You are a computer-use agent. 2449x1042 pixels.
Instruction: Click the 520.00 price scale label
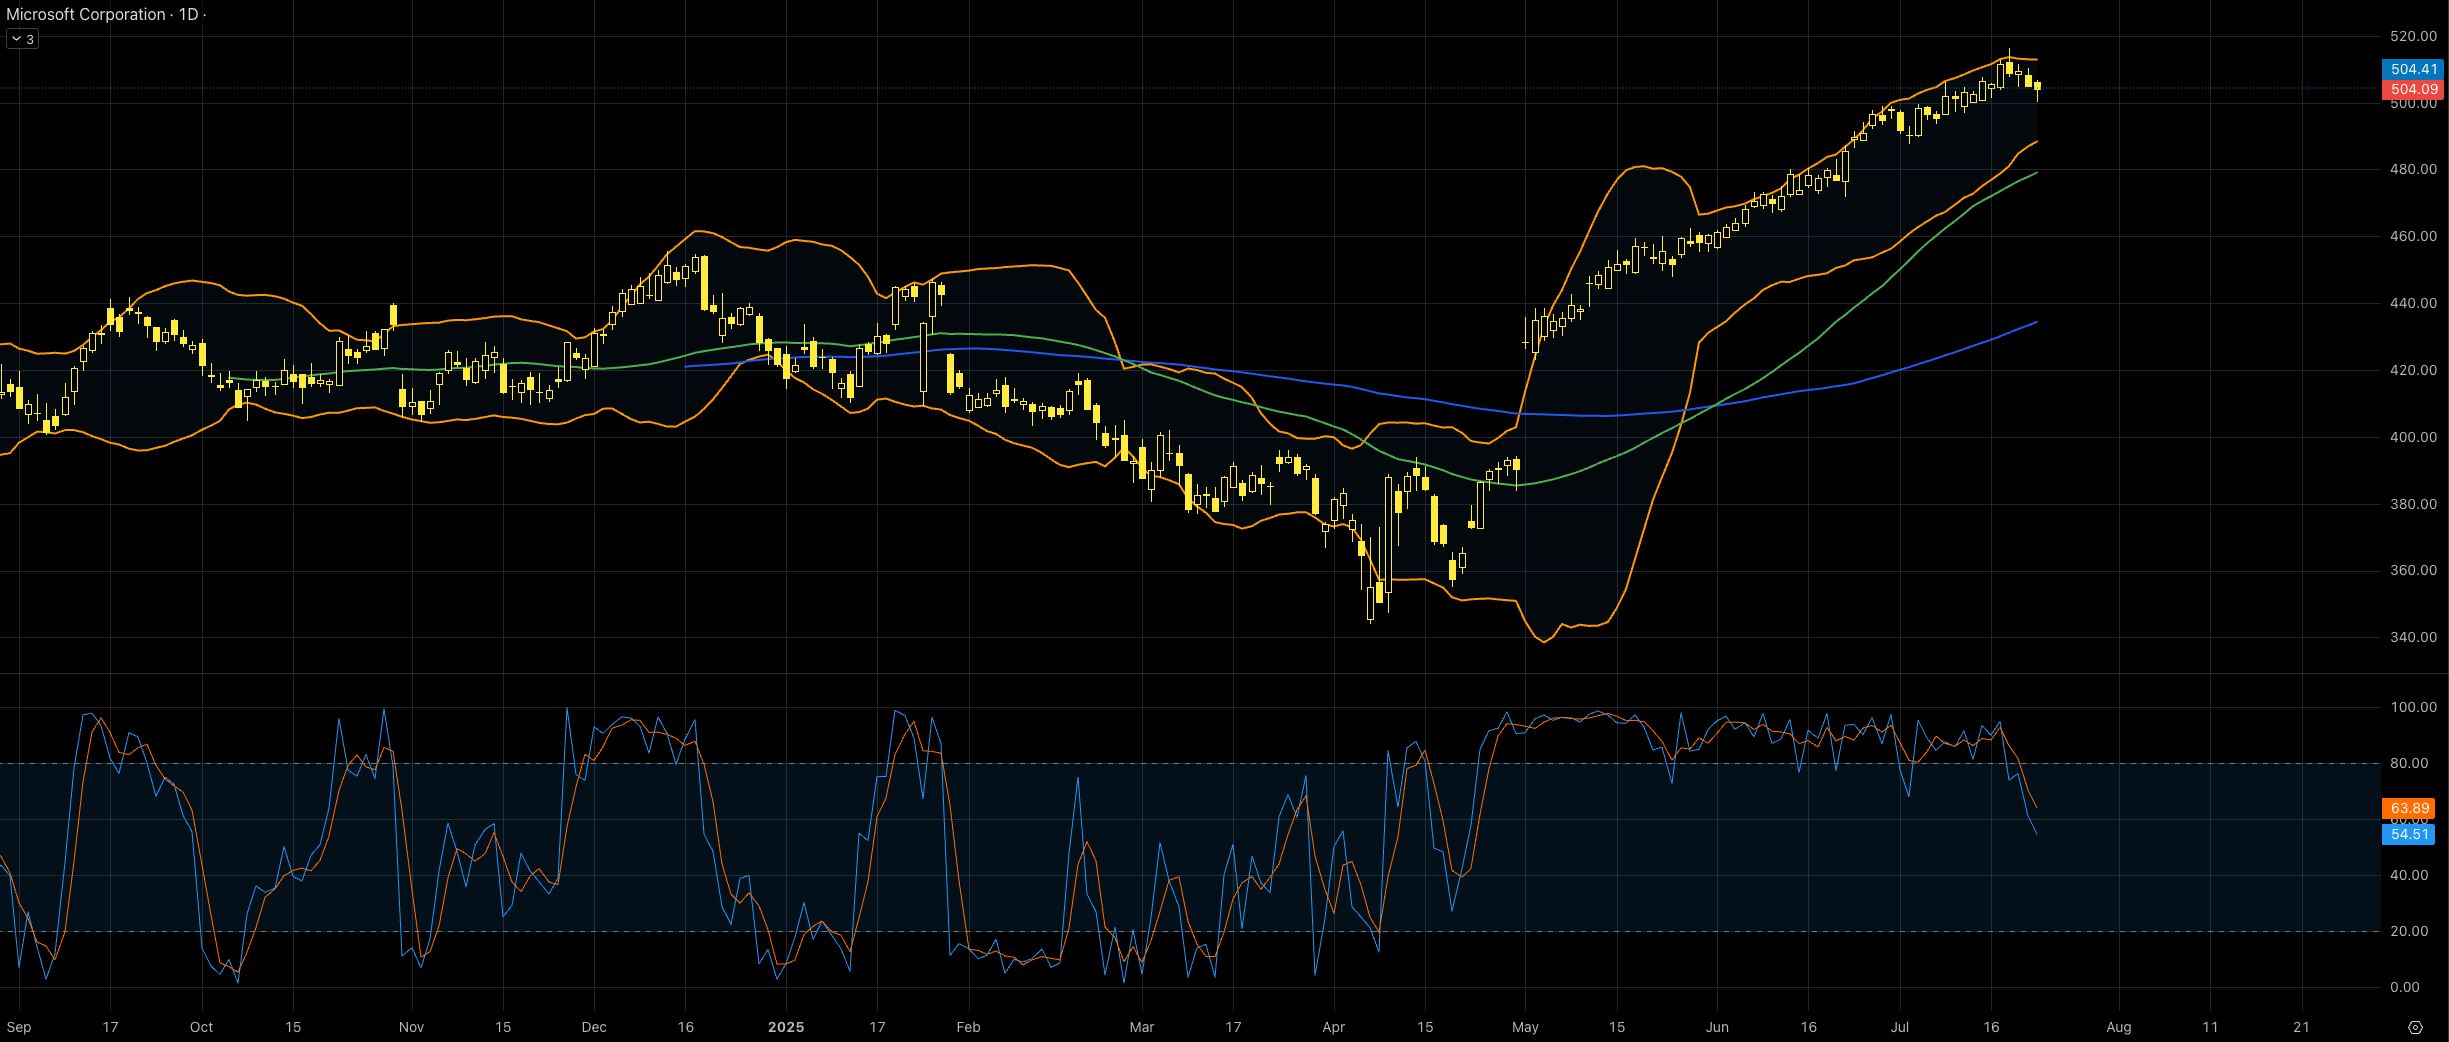2413,36
